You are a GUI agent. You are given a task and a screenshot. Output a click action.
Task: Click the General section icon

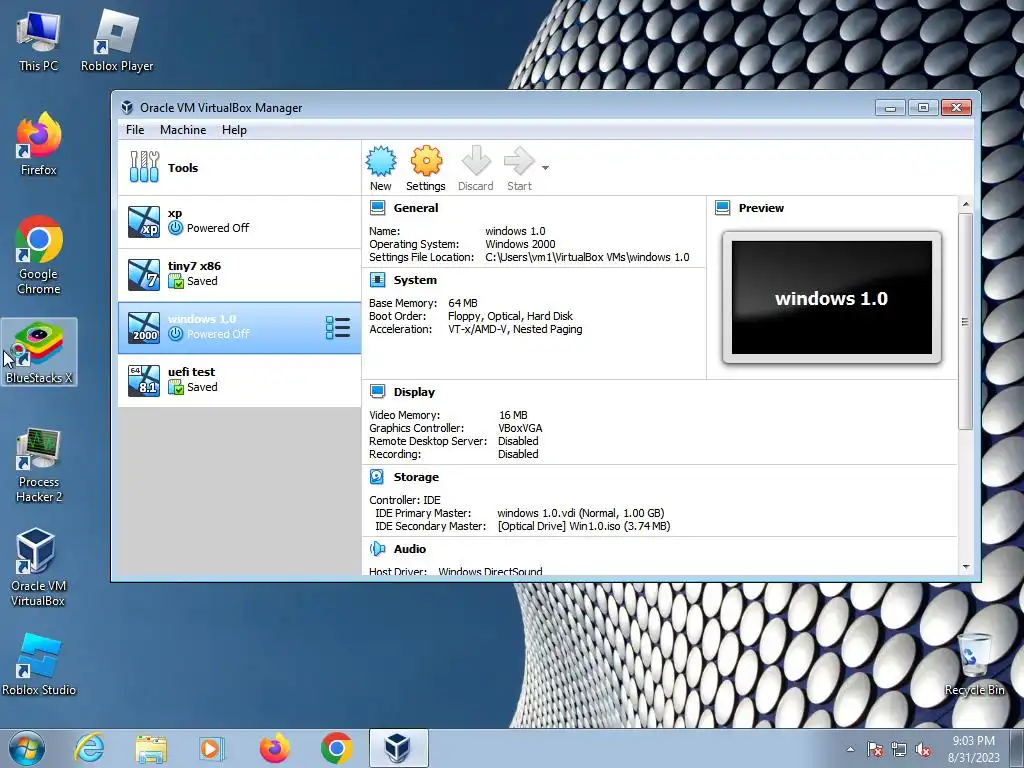[x=377, y=208]
